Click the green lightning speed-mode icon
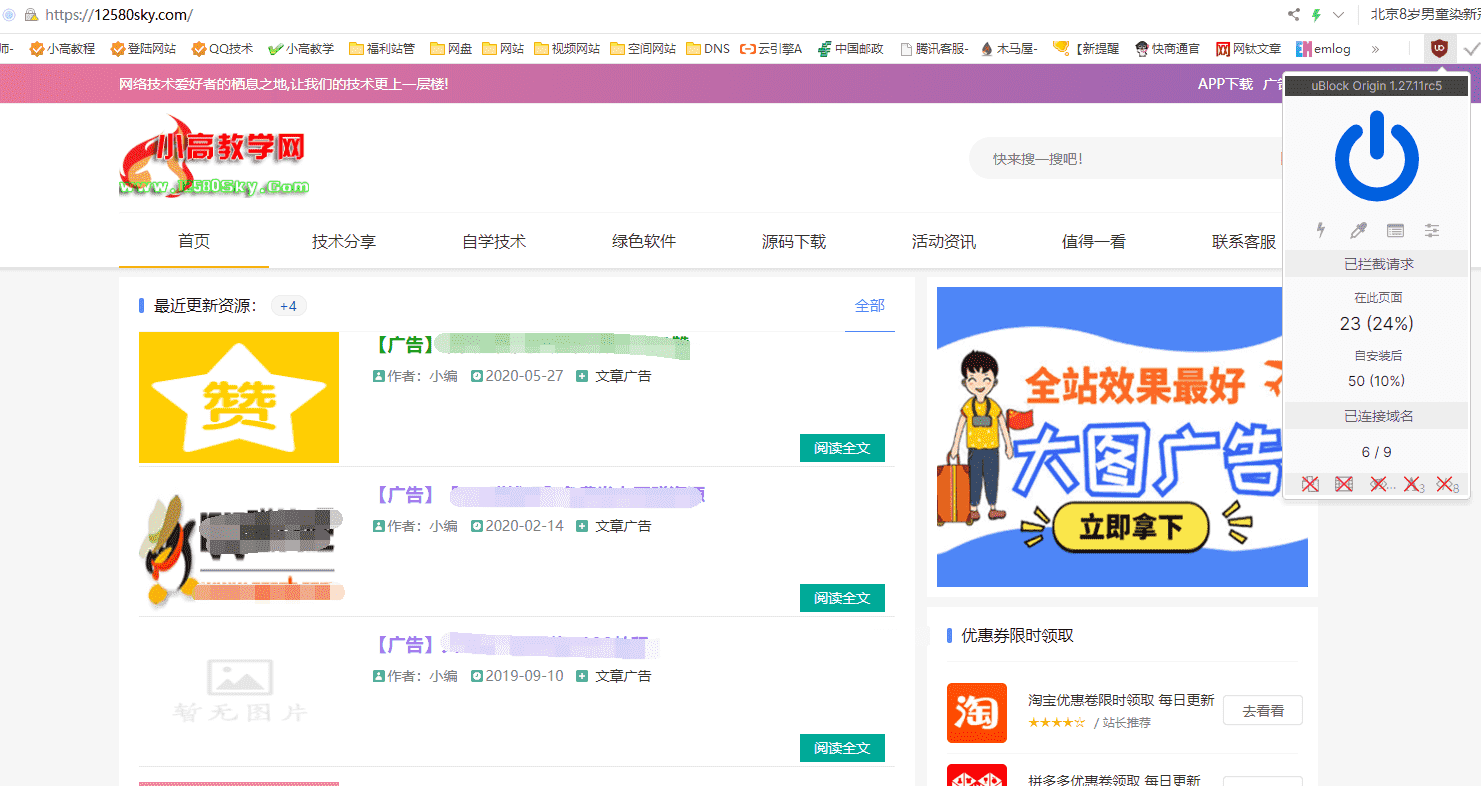Screen dimensions: 1481x786 coord(1316,15)
